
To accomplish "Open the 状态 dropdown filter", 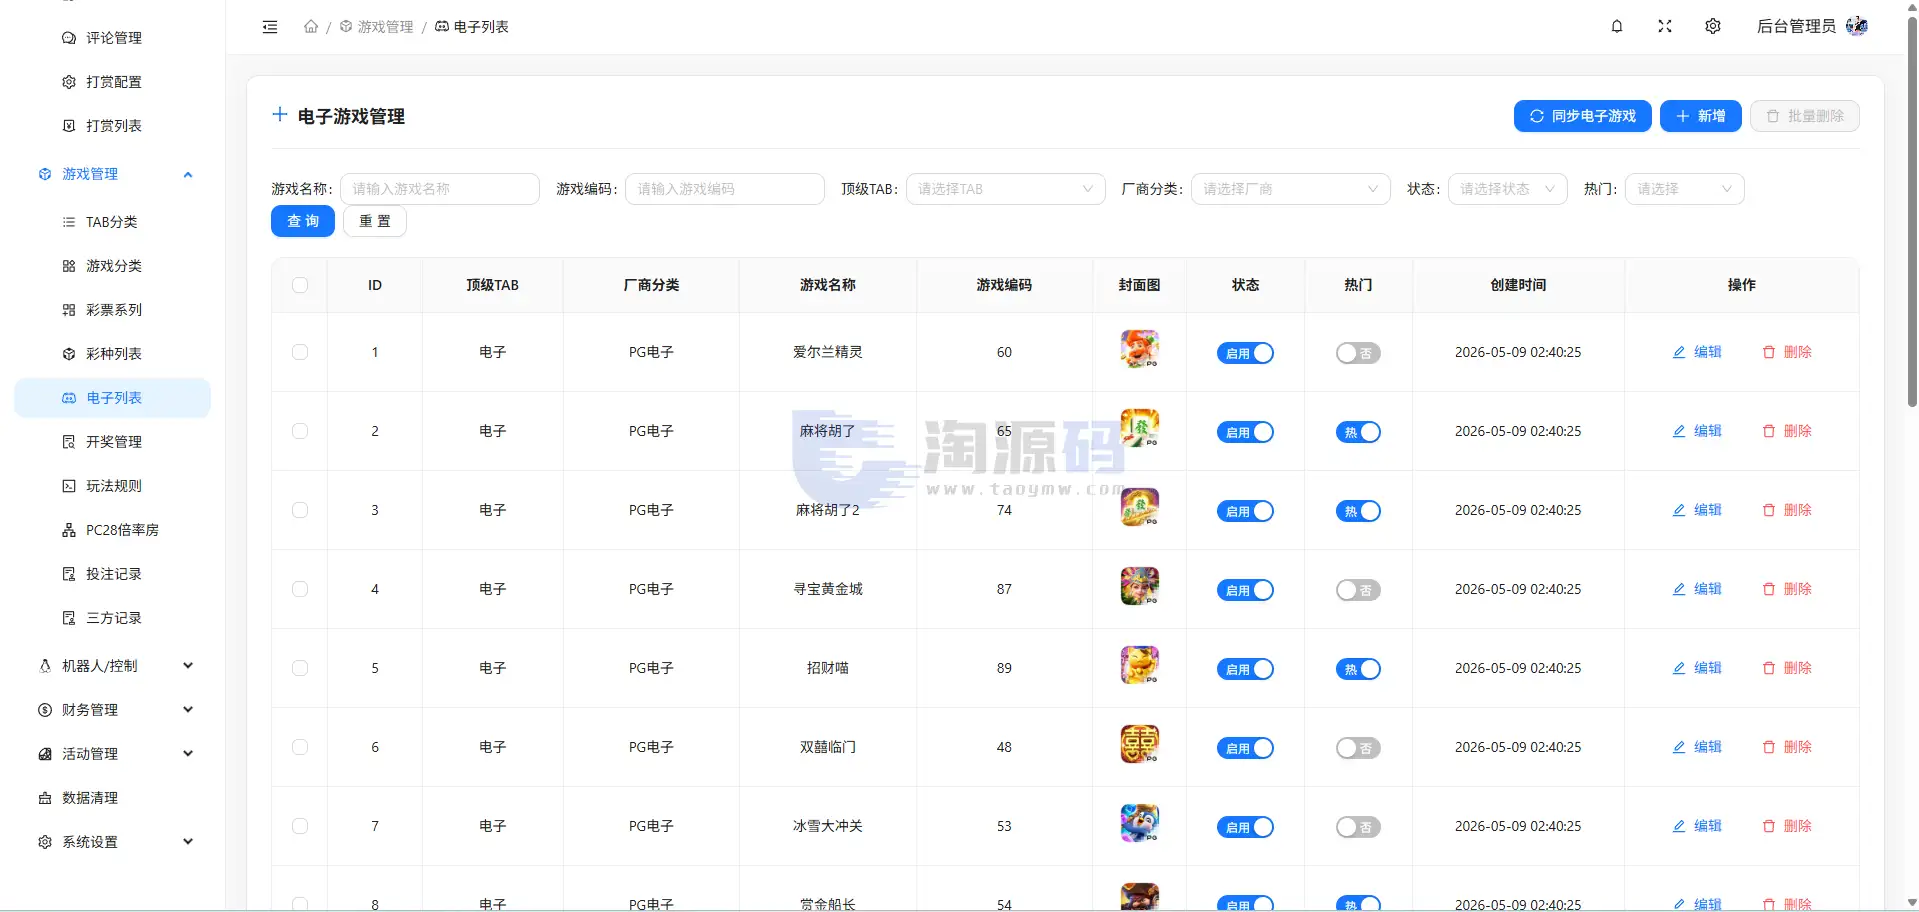I will point(1507,189).
